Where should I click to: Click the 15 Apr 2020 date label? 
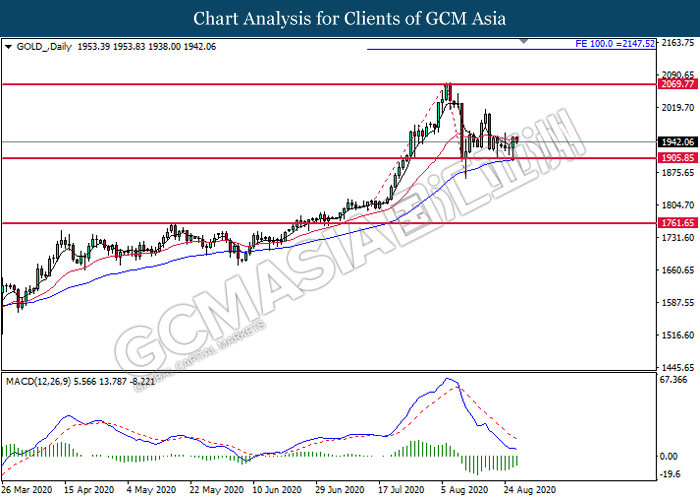89,490
